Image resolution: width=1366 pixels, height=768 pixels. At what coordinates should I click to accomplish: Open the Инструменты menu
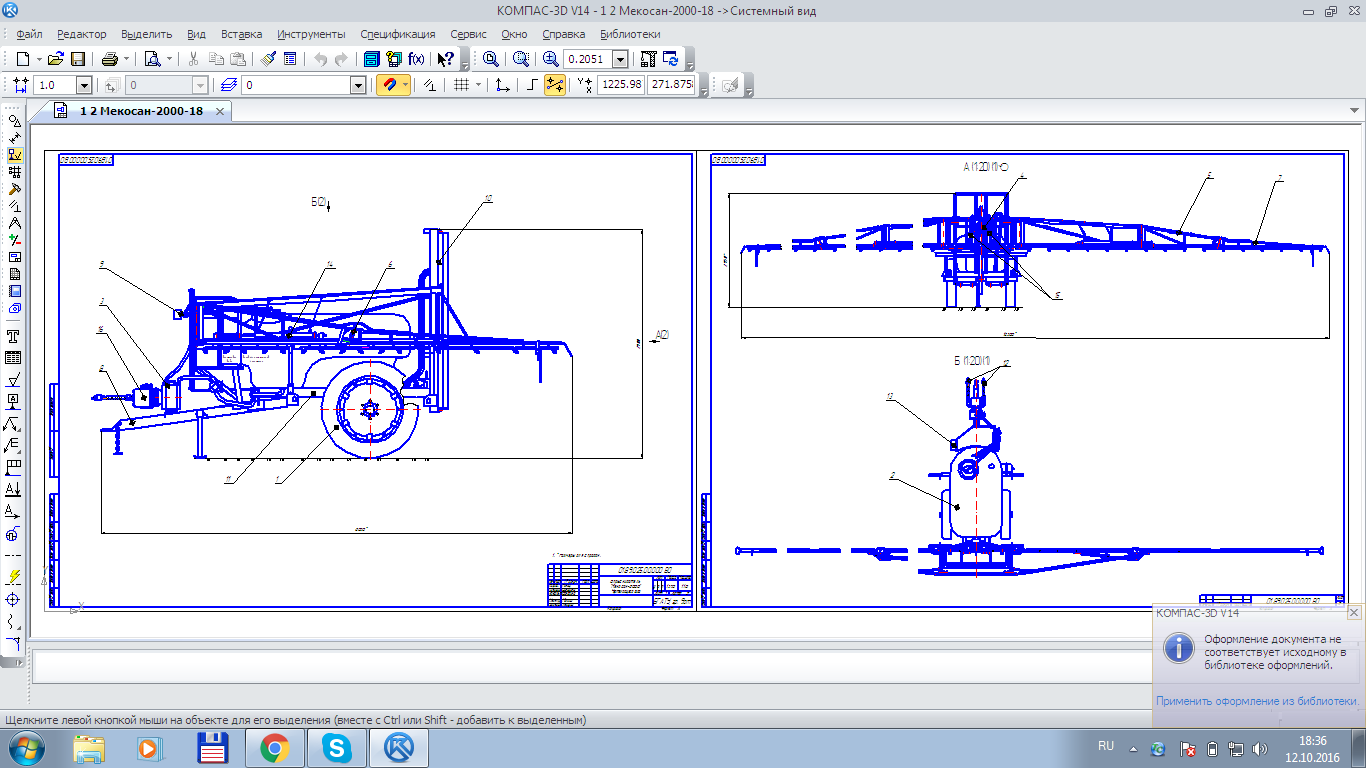[x=311, y=34]
